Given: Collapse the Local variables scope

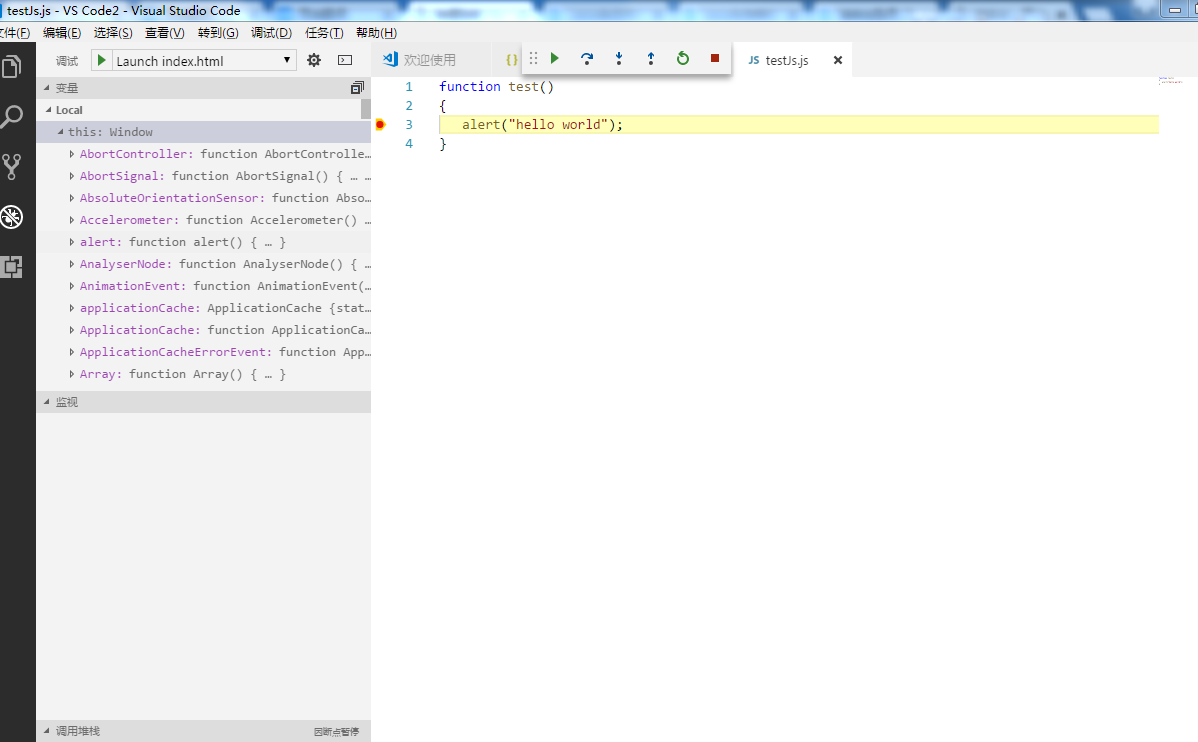Looking at the screenshot, I should tap(46, 110).
